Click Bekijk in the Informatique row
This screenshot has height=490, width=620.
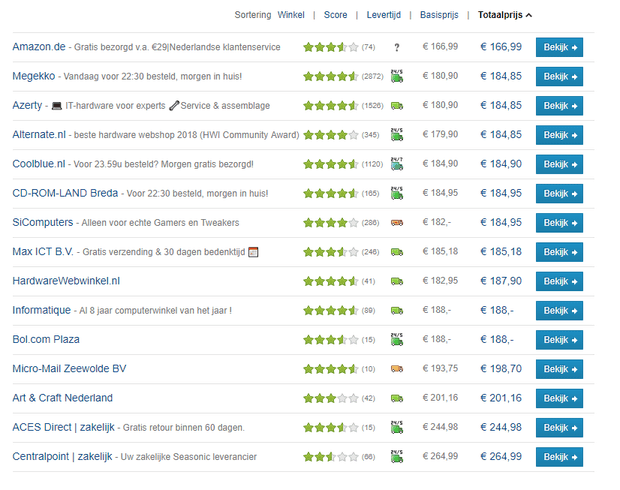(559, 311)
